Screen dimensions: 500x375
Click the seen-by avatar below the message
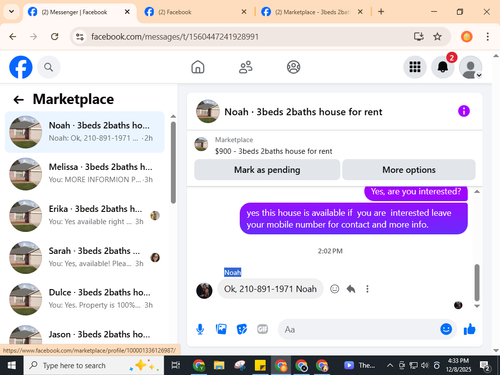point(458,305)
